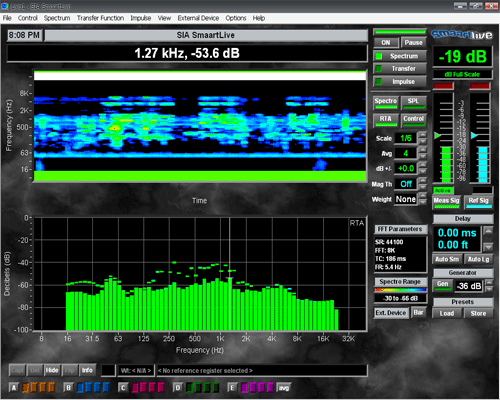The image size is (500, 400).
Task: Store a preset
Action: click(x=478, y=313)
